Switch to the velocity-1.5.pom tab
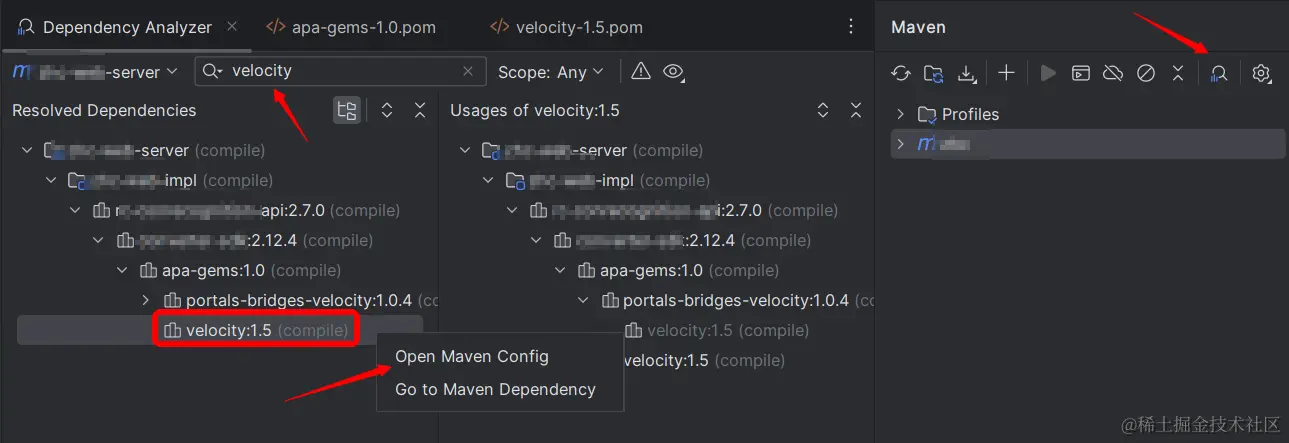This screenshot has height=443, width=1289. pyautogui.click(x=578, y=27)
